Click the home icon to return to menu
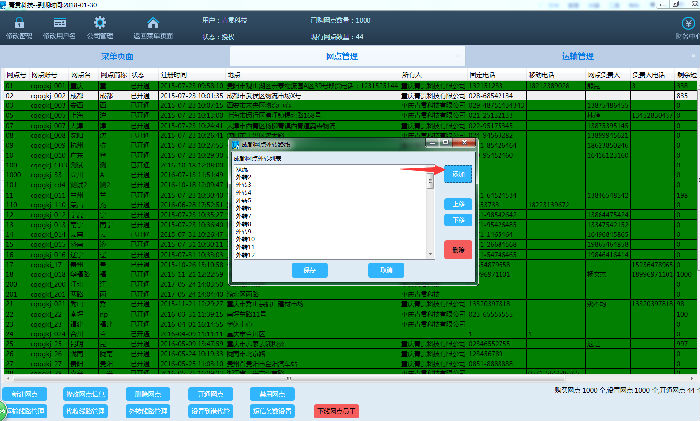The image size is (700, 421). [152, 22]
